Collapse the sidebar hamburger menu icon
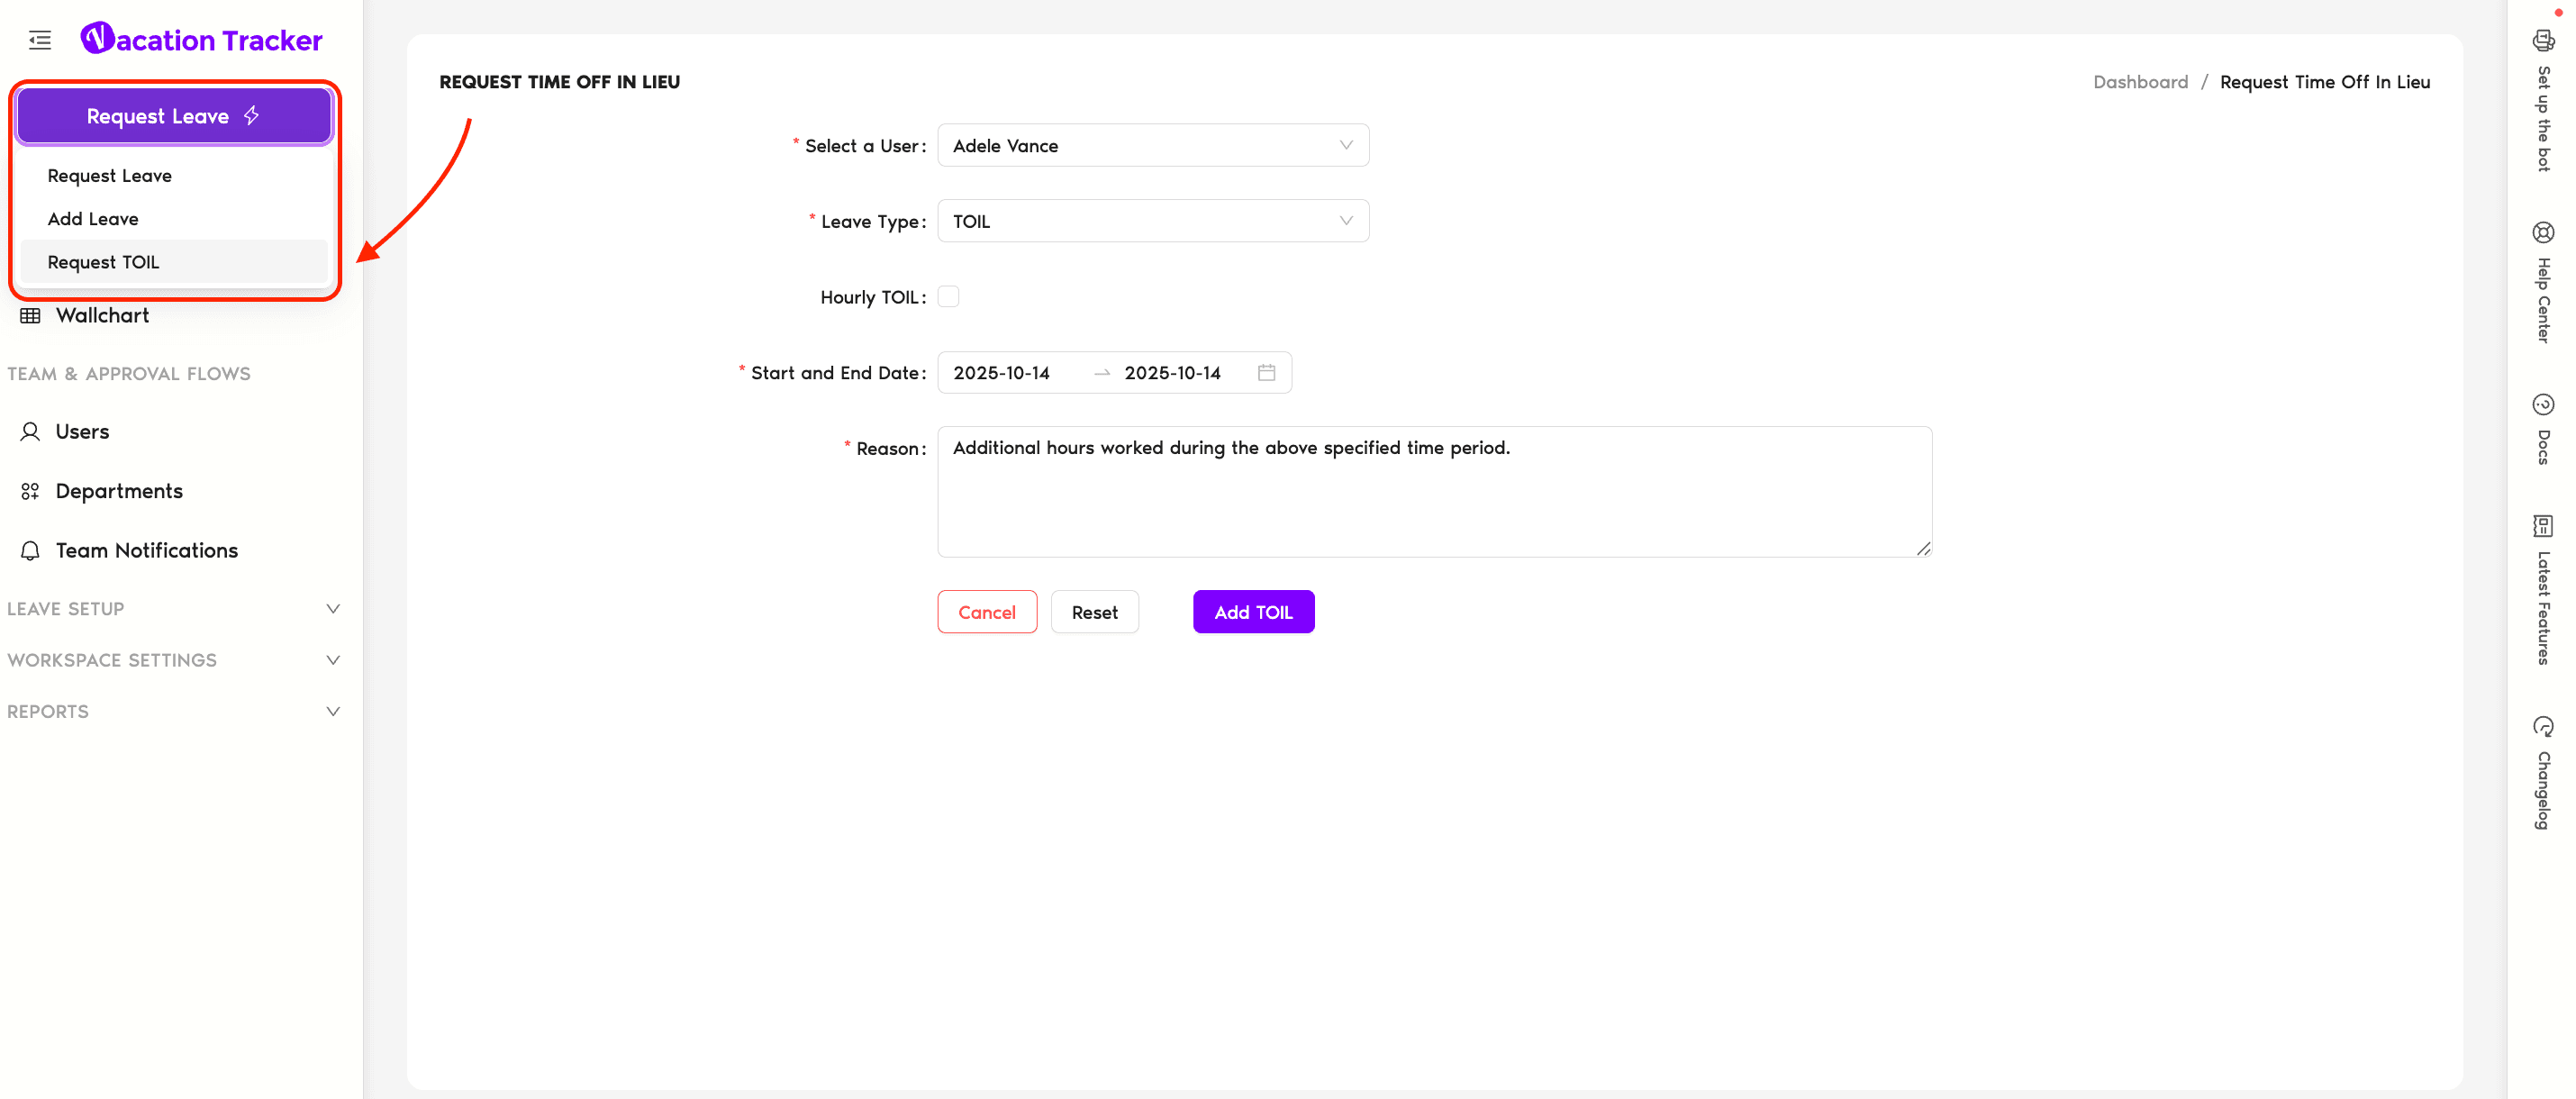Screen dimensions: 2576x1099 point(40,40)
